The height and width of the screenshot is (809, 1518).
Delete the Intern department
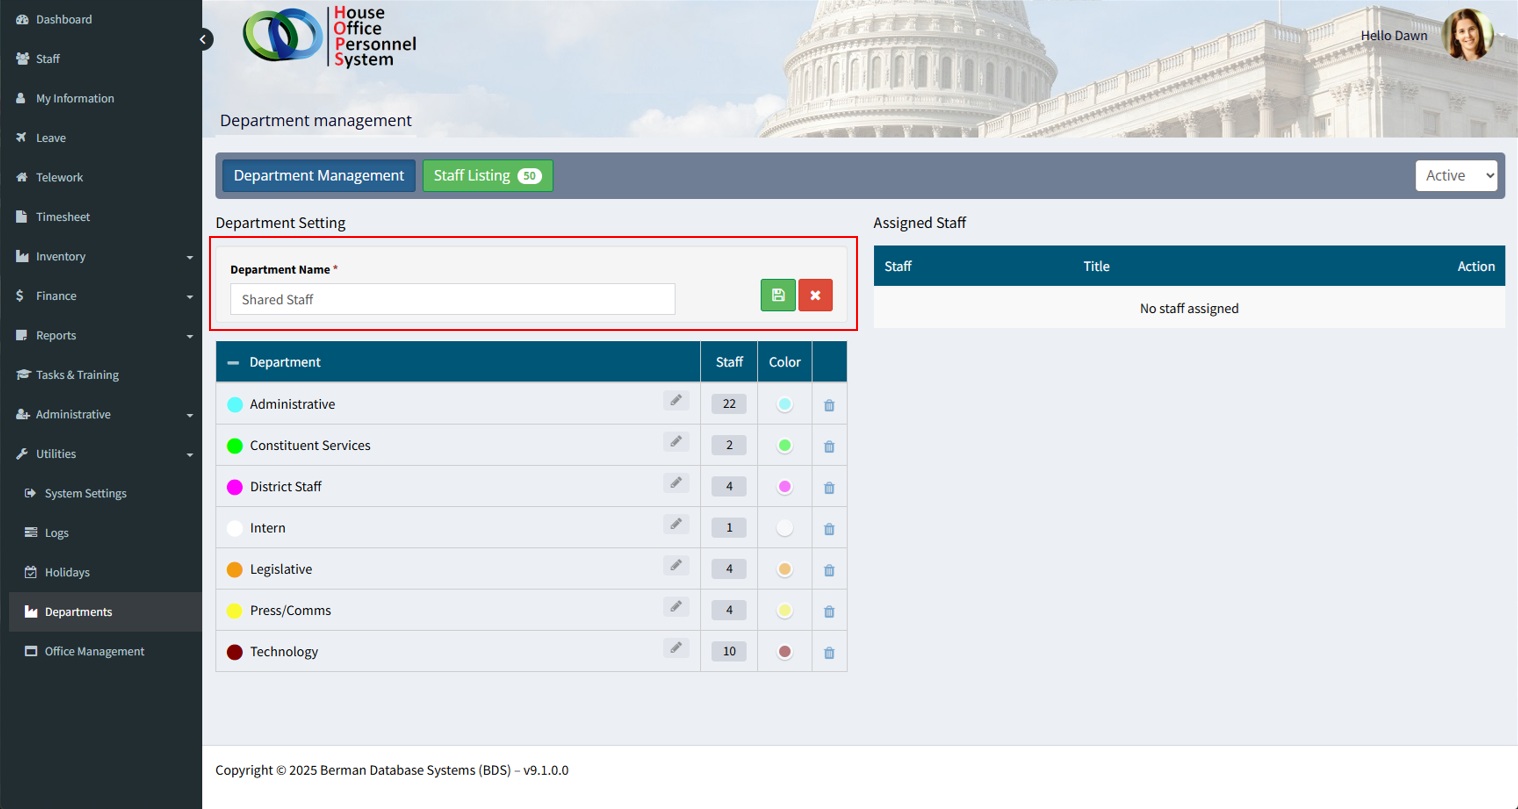click(x=829, y=529)
